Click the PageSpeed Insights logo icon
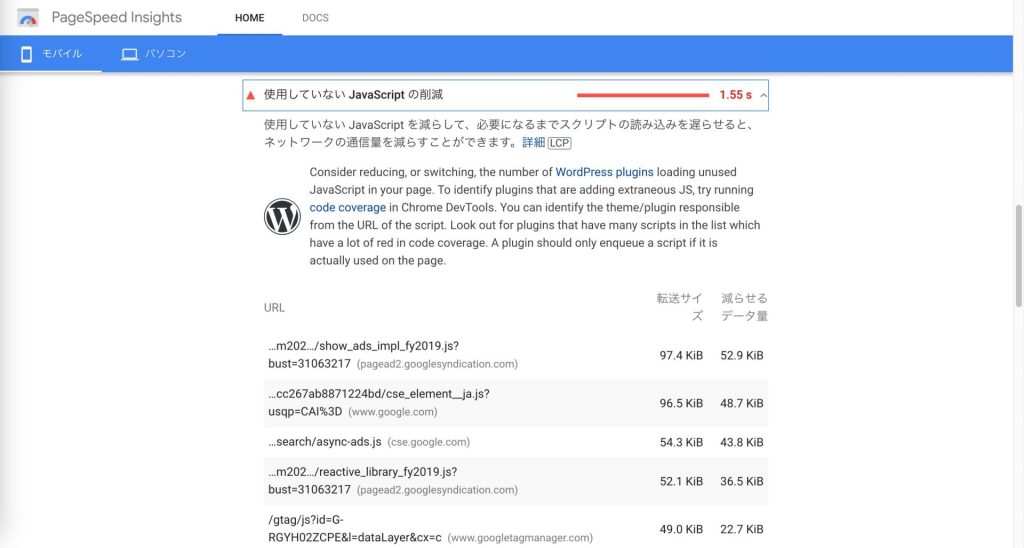The width and height of the screenshot is (1024, 548). pos(27,18)
